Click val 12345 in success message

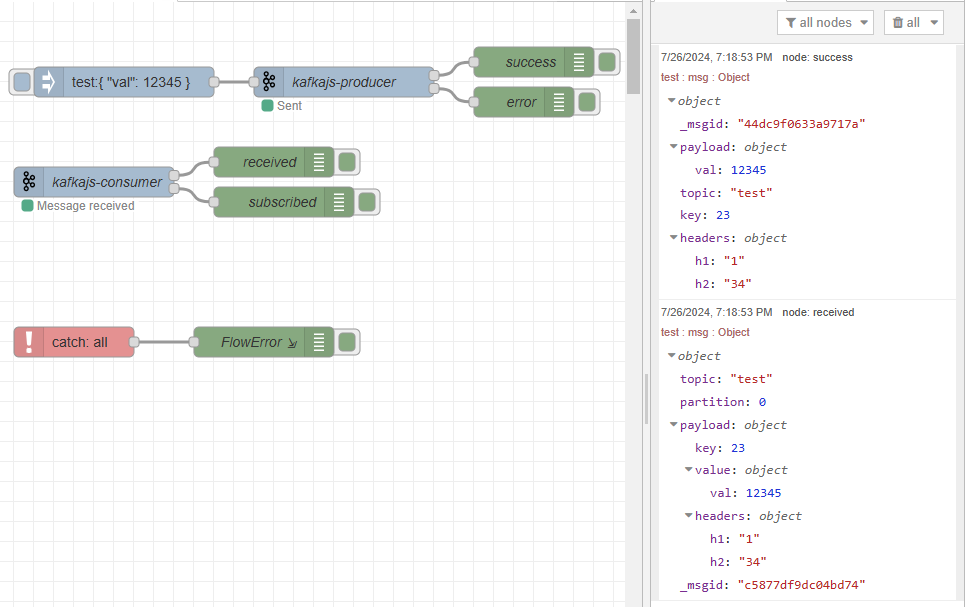748,170
